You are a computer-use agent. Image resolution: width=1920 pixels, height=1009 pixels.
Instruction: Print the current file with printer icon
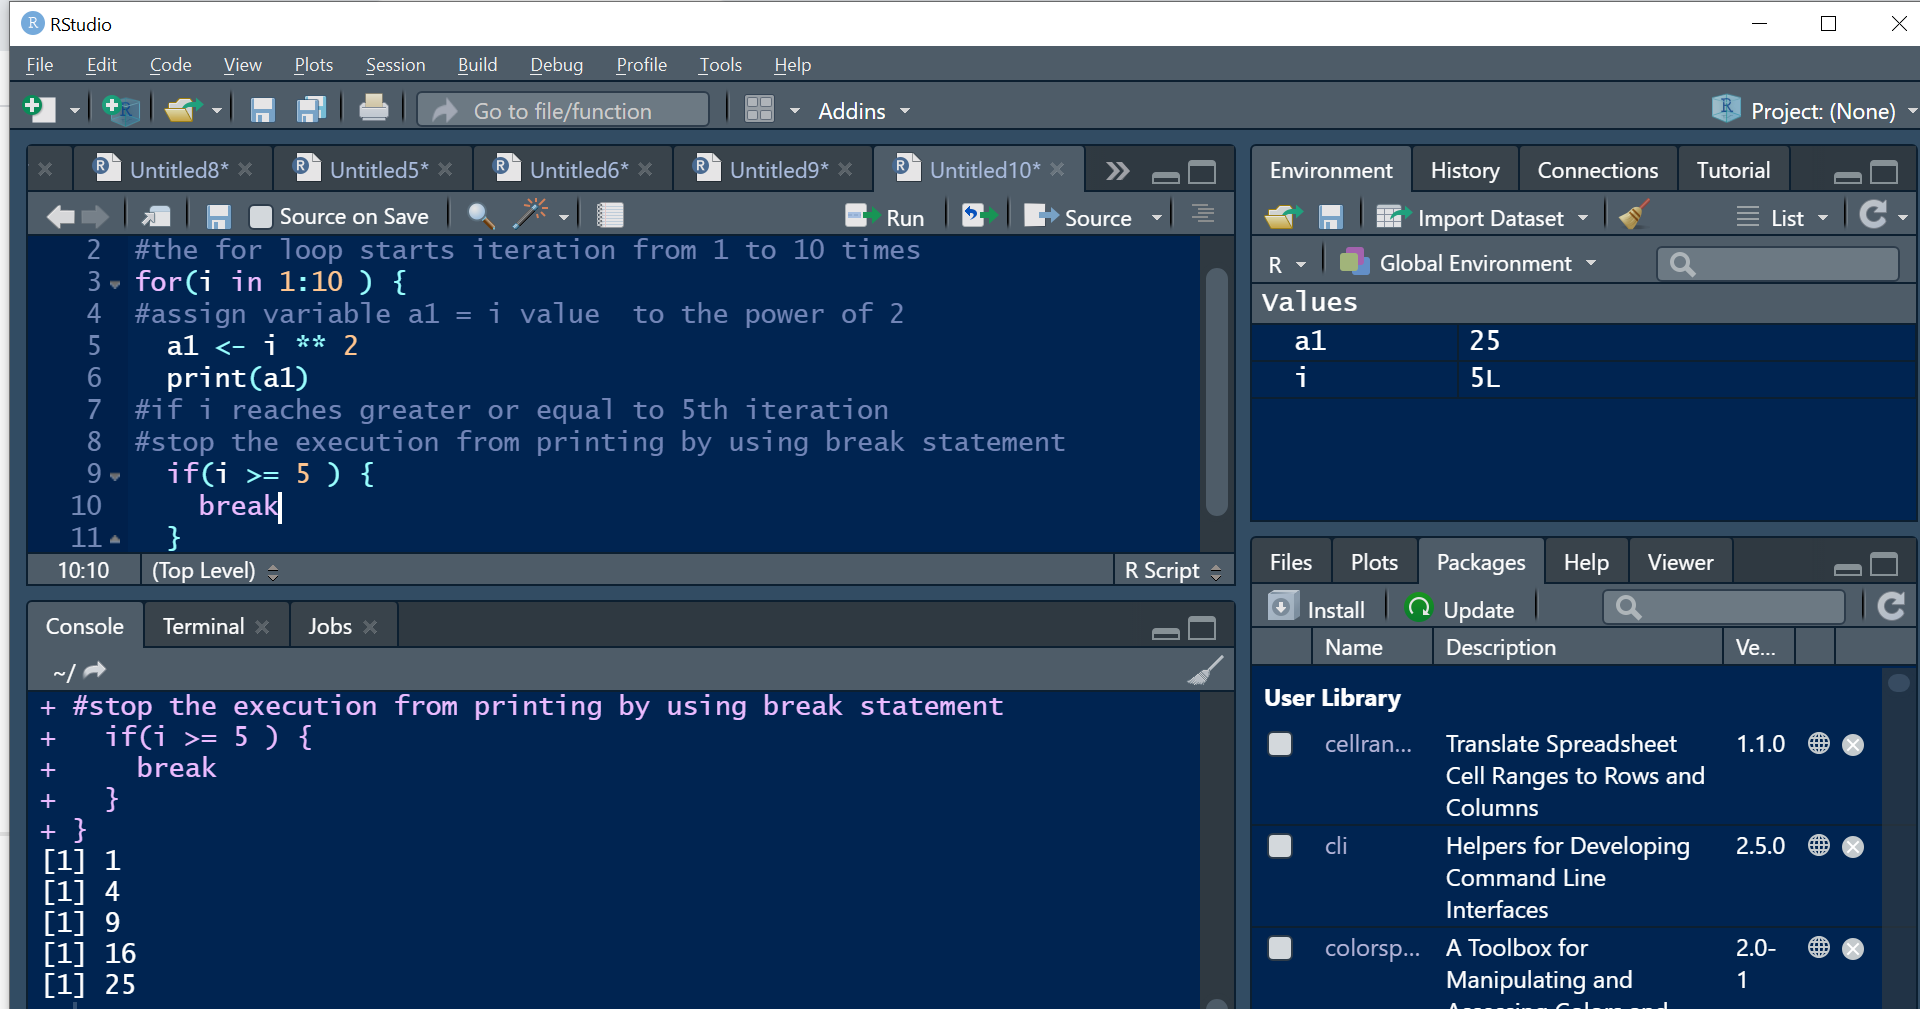(x=374, y=108)
